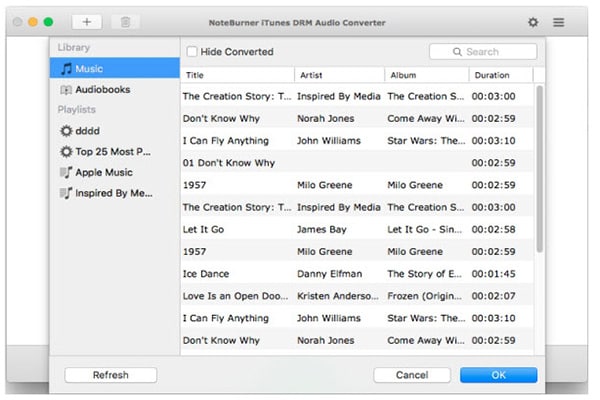The image size is (600, 400).
Task: Click artist 'Kristen Anderso...'
Action: pyautogui.click(x=338, y=296)
